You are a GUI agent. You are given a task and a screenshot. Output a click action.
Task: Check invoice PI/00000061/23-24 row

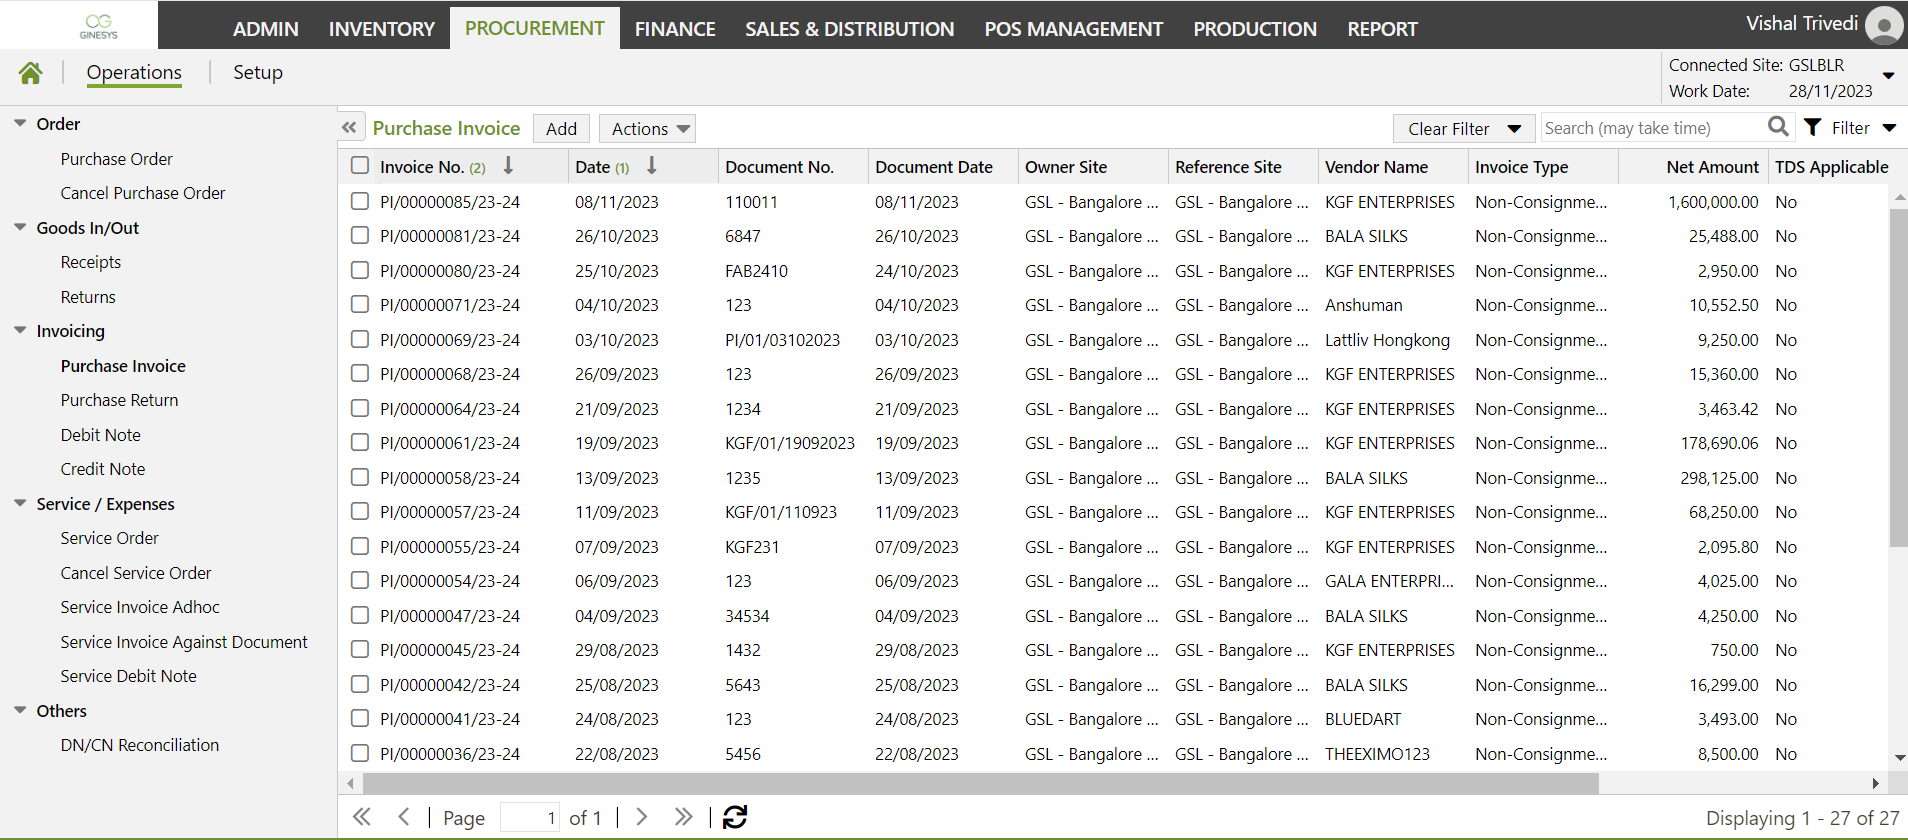360,442
